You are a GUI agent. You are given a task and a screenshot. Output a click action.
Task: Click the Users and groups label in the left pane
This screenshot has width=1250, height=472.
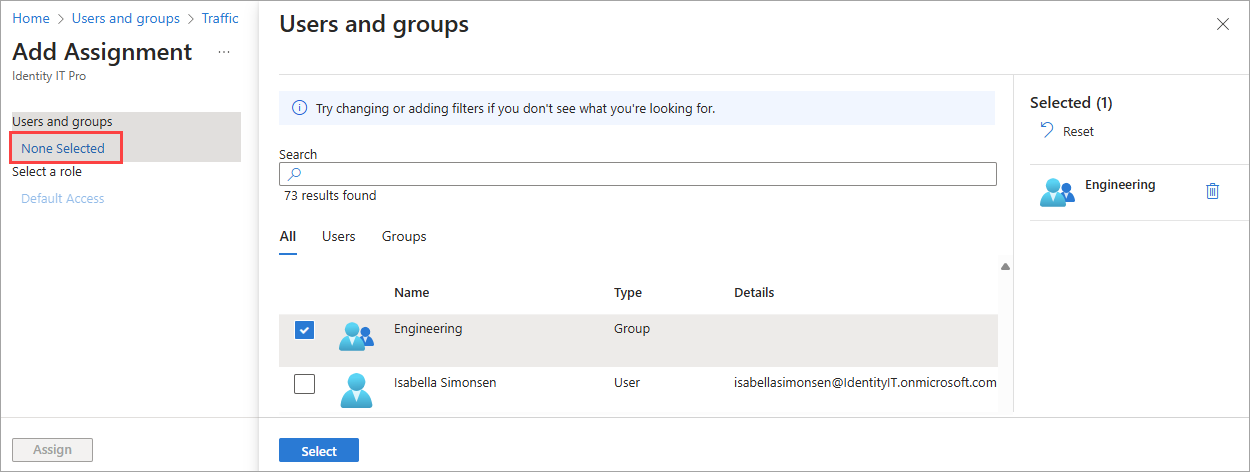pos(62,121)
